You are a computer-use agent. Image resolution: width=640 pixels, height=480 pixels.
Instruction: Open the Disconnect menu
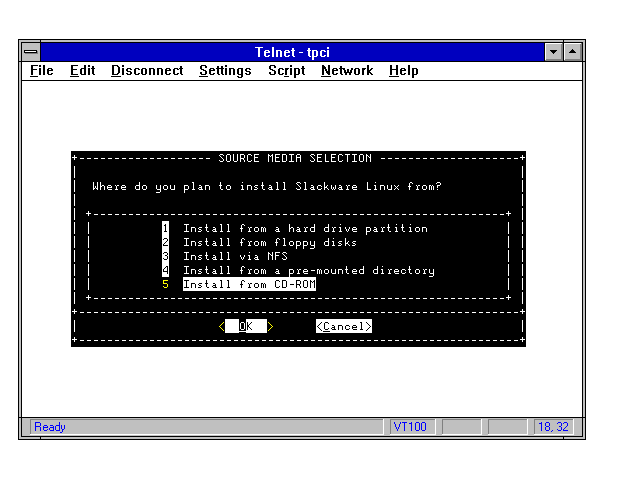point(147,71)
